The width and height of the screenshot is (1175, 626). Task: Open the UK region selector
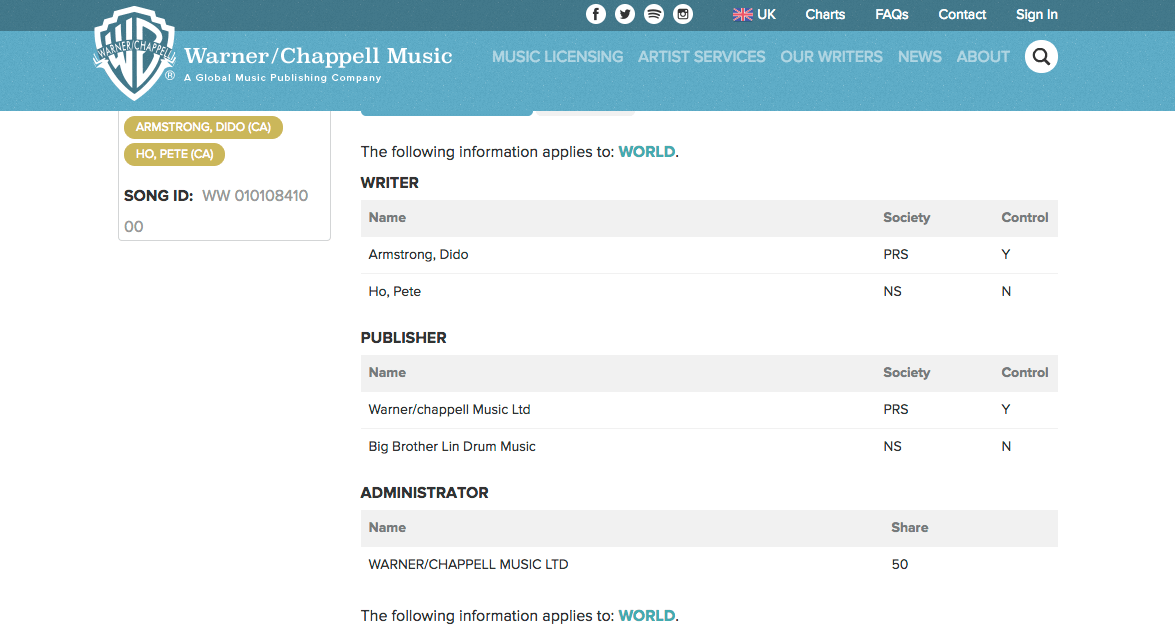coord(763,14)
